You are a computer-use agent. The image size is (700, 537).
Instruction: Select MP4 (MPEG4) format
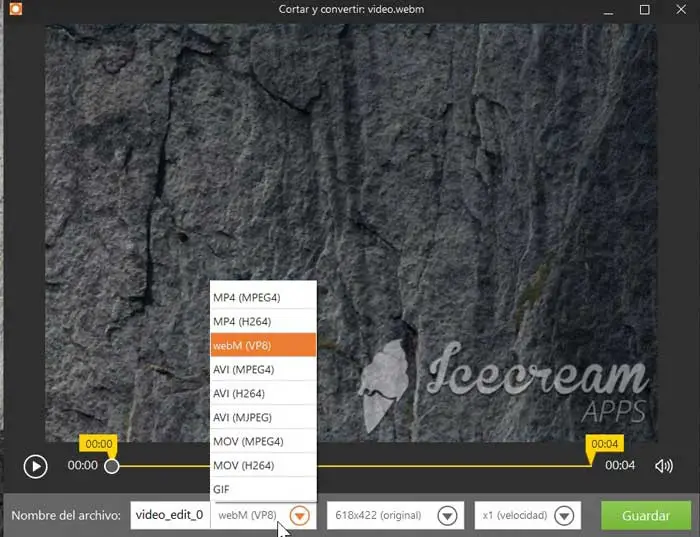pyautogui.click(x=263, y=297)
